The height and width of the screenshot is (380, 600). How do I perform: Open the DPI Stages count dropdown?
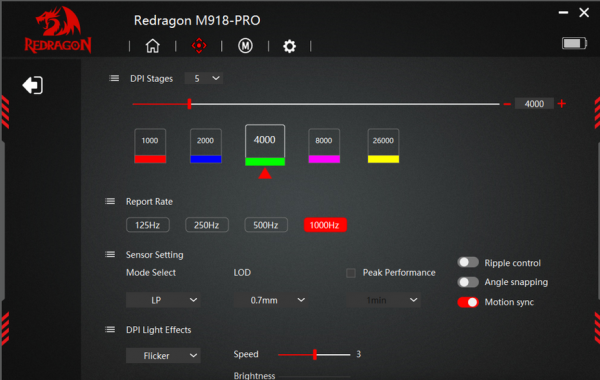tap(204, 78)
